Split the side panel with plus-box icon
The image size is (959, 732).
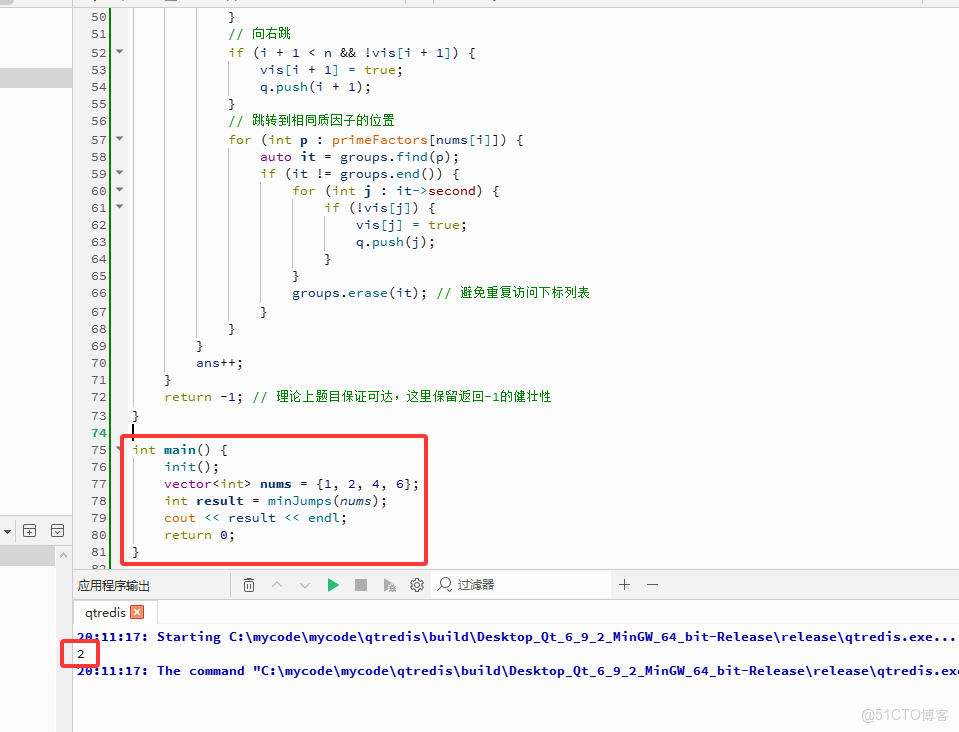[x=29, y=531]
